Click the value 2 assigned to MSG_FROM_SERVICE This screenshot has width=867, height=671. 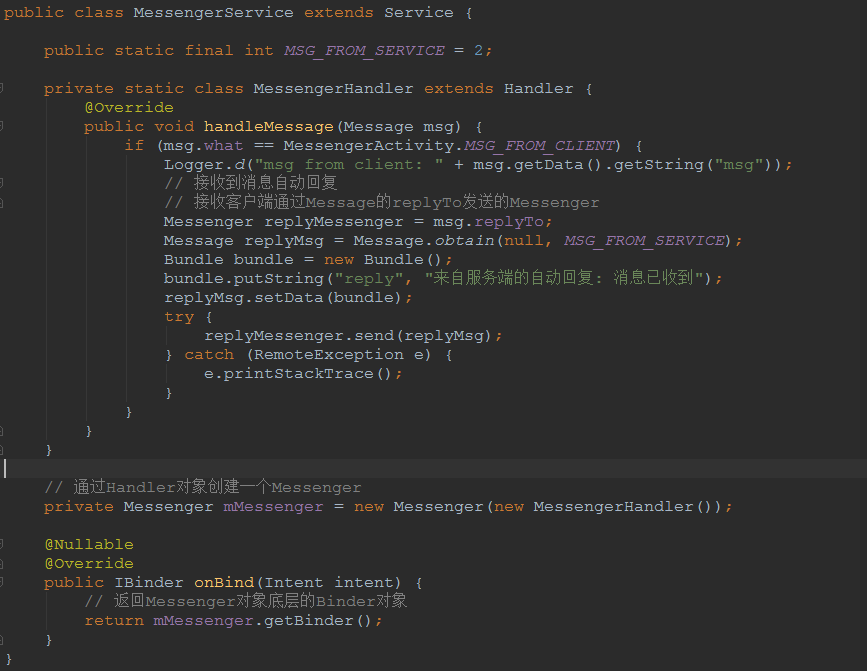478,51
